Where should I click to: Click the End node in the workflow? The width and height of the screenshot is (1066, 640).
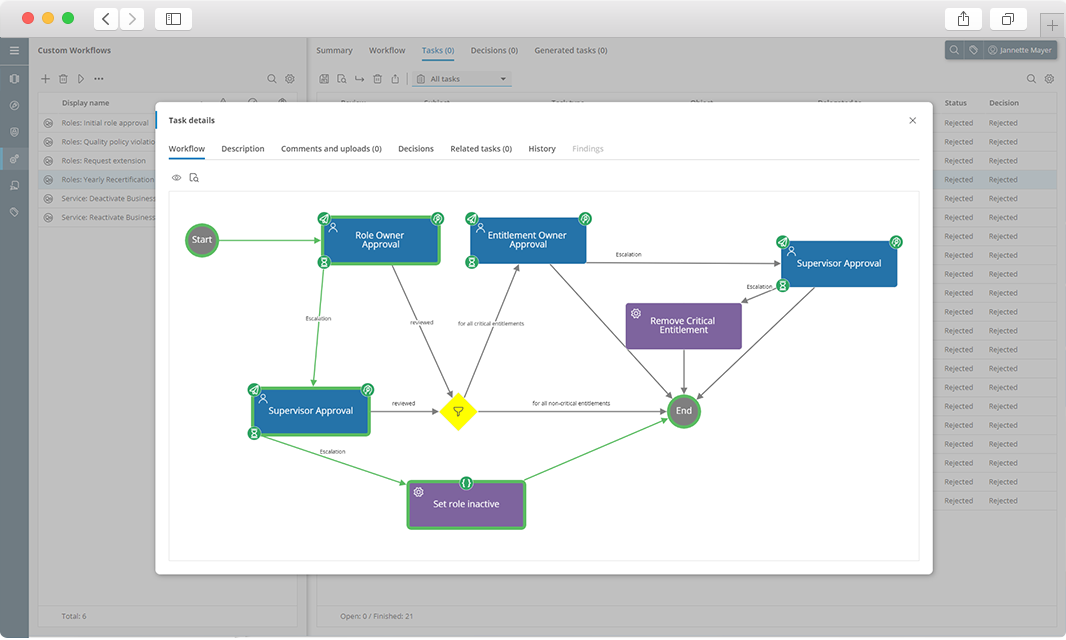pyautogui.click(x=684, y=411)
